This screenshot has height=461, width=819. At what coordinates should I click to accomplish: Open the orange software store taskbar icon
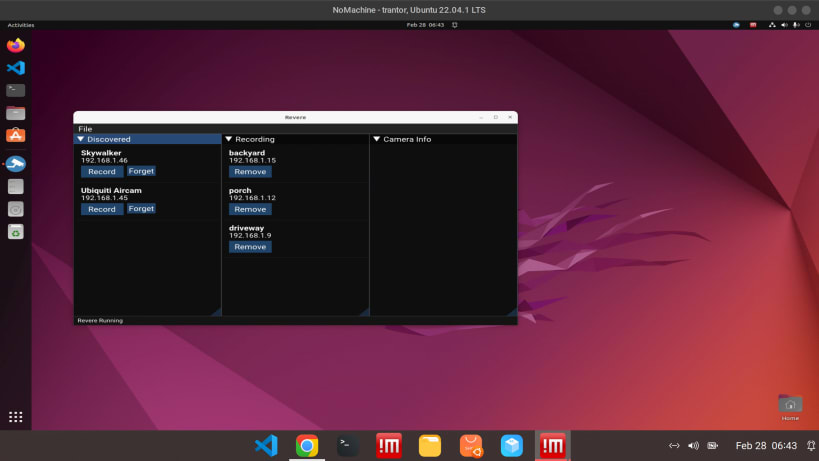pos(471,446)
